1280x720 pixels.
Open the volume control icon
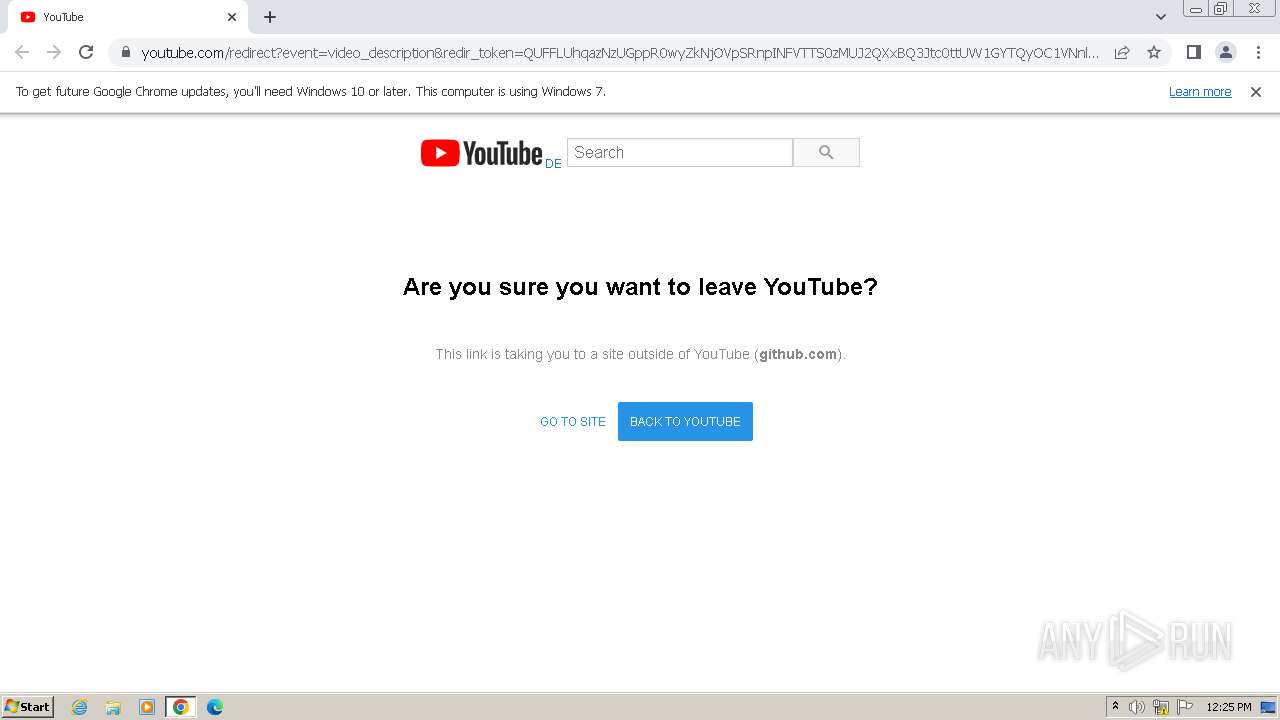pos(1137,707)
